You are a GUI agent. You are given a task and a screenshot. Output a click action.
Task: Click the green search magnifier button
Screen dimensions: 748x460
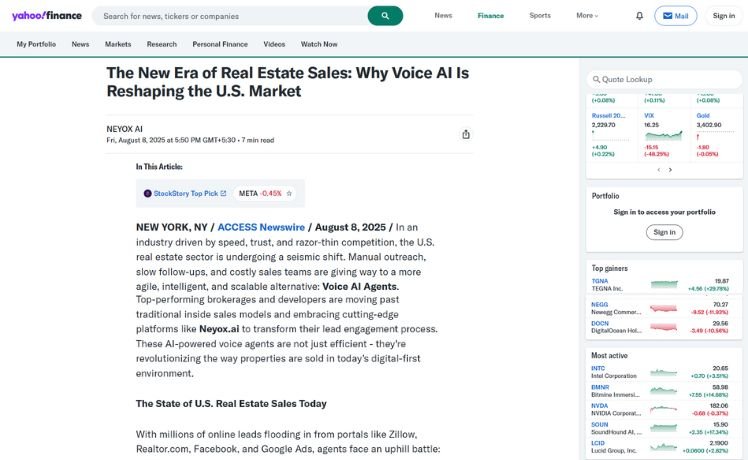click(385, 16)
